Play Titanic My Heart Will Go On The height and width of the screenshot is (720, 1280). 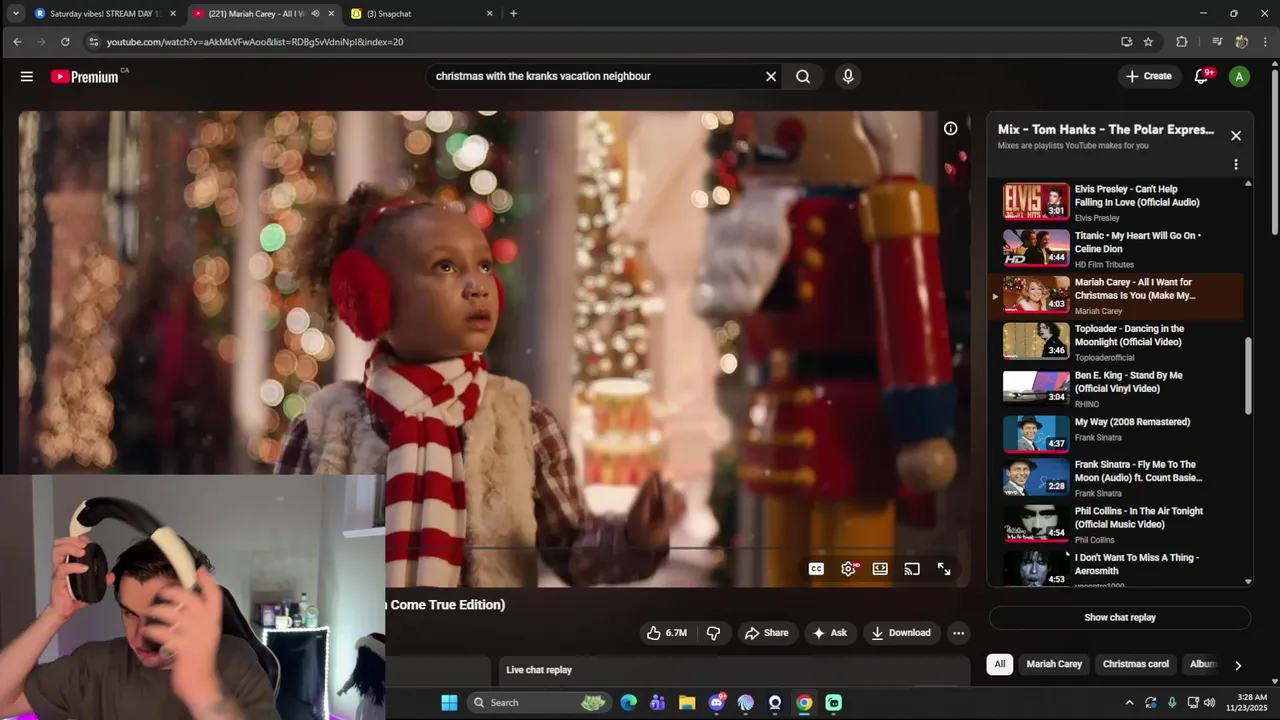coord(1118,248)
